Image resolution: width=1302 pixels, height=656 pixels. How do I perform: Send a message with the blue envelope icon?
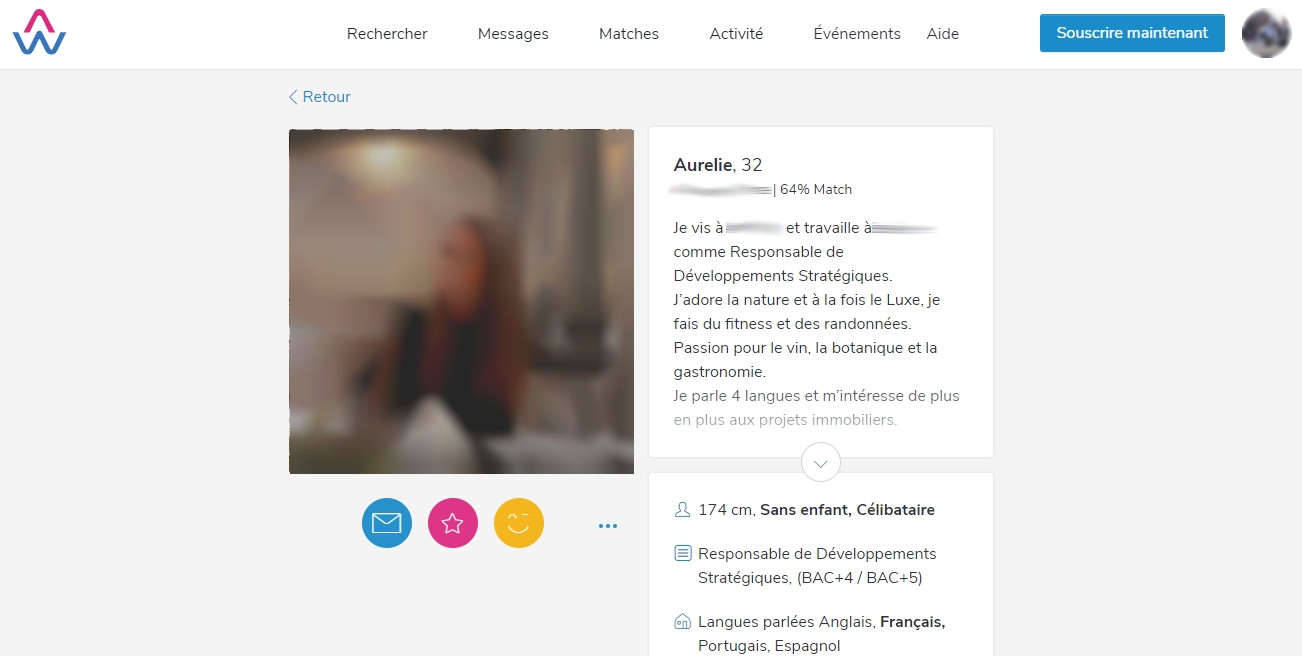click(387, 523)
